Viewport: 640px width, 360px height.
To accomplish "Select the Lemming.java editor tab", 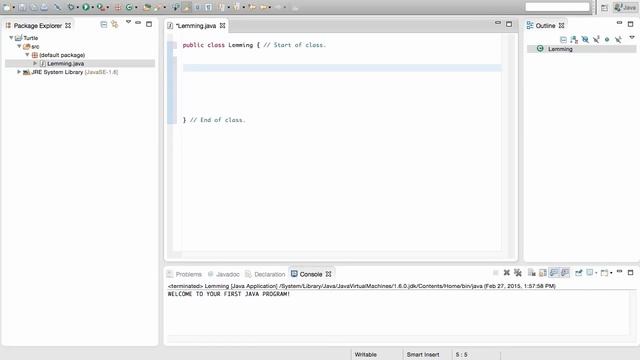I will [196, 25].
